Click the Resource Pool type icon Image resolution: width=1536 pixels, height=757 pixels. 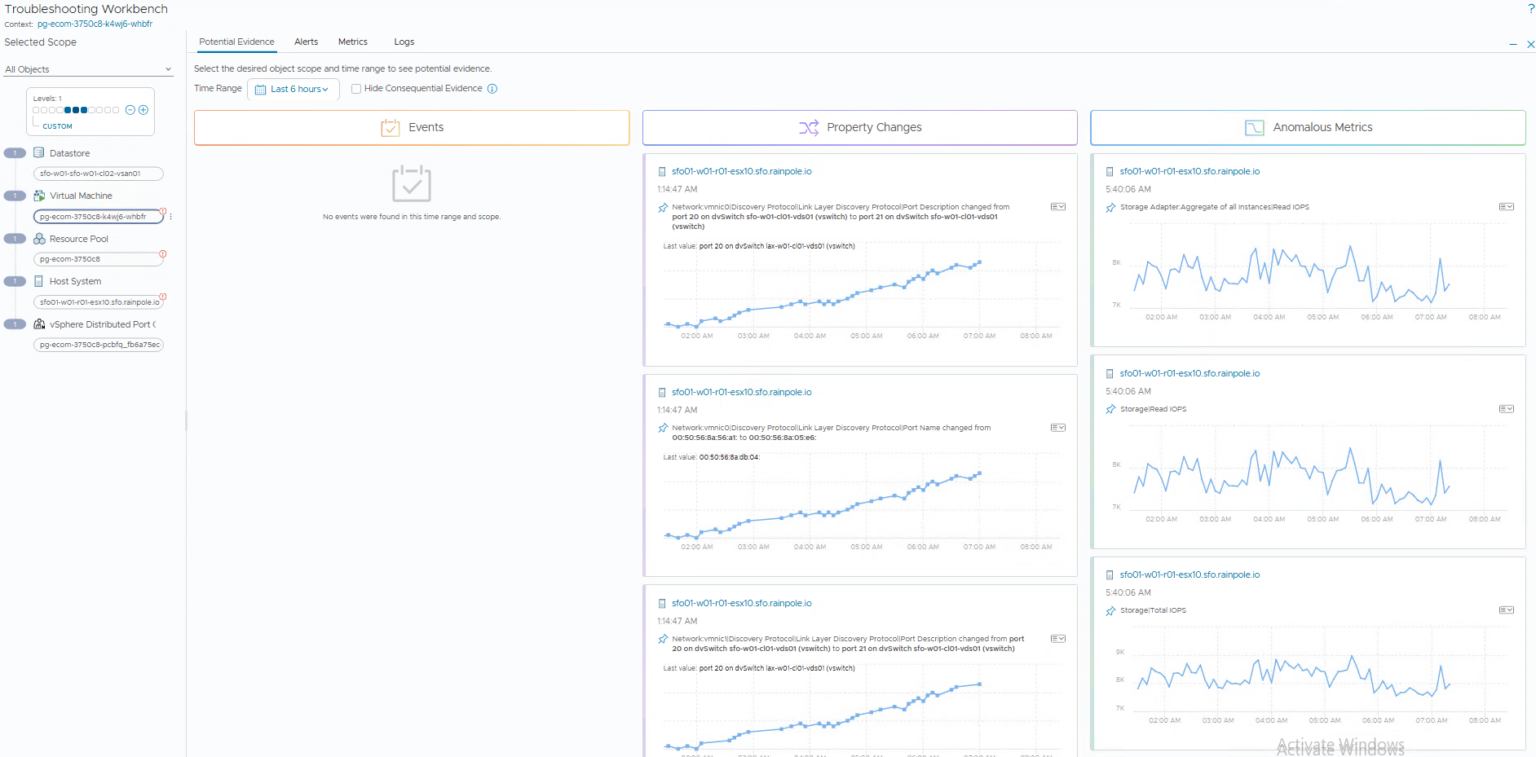[39, 239]
